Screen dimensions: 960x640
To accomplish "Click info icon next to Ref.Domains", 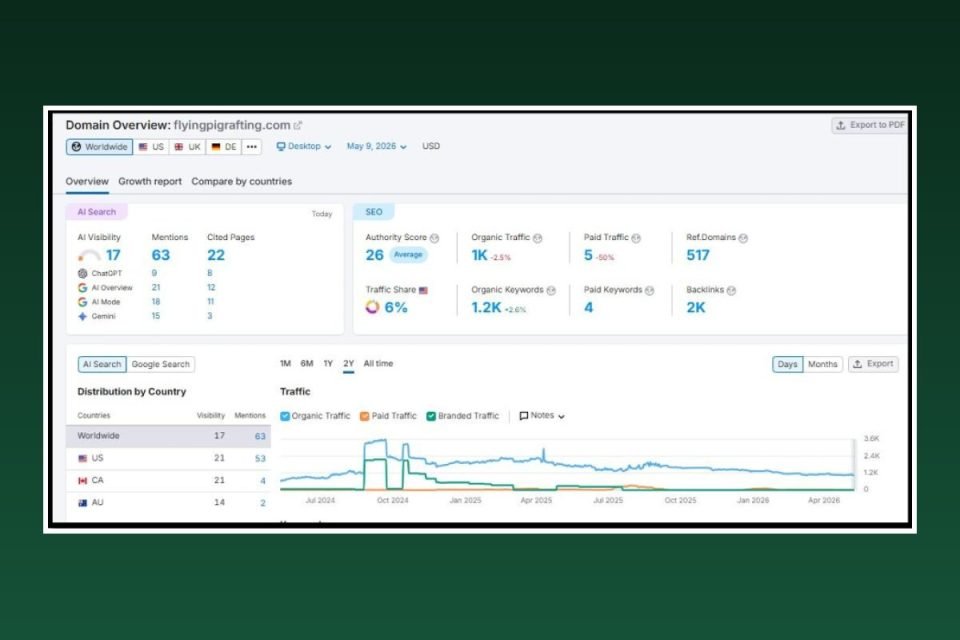I will [743, 238].
